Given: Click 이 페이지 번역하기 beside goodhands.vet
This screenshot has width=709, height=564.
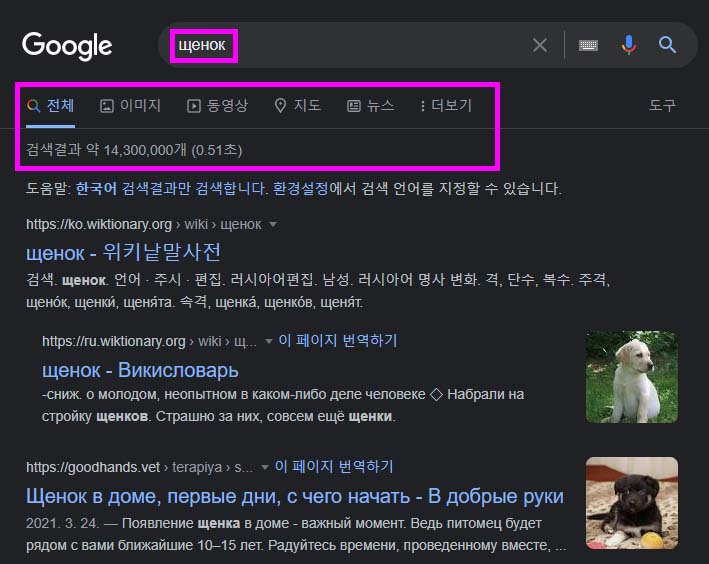Looking at the screenshot, I should [x=334, y=466].
